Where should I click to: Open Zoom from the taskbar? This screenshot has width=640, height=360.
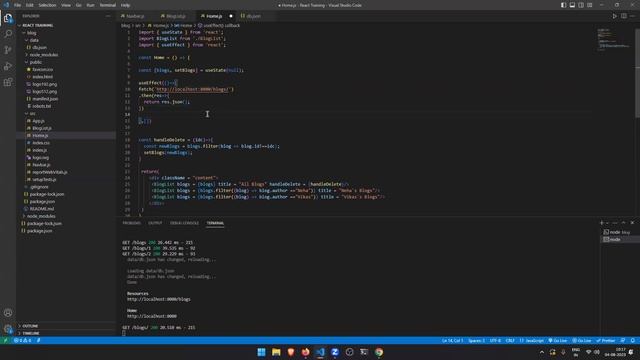(x=335, y=352)
